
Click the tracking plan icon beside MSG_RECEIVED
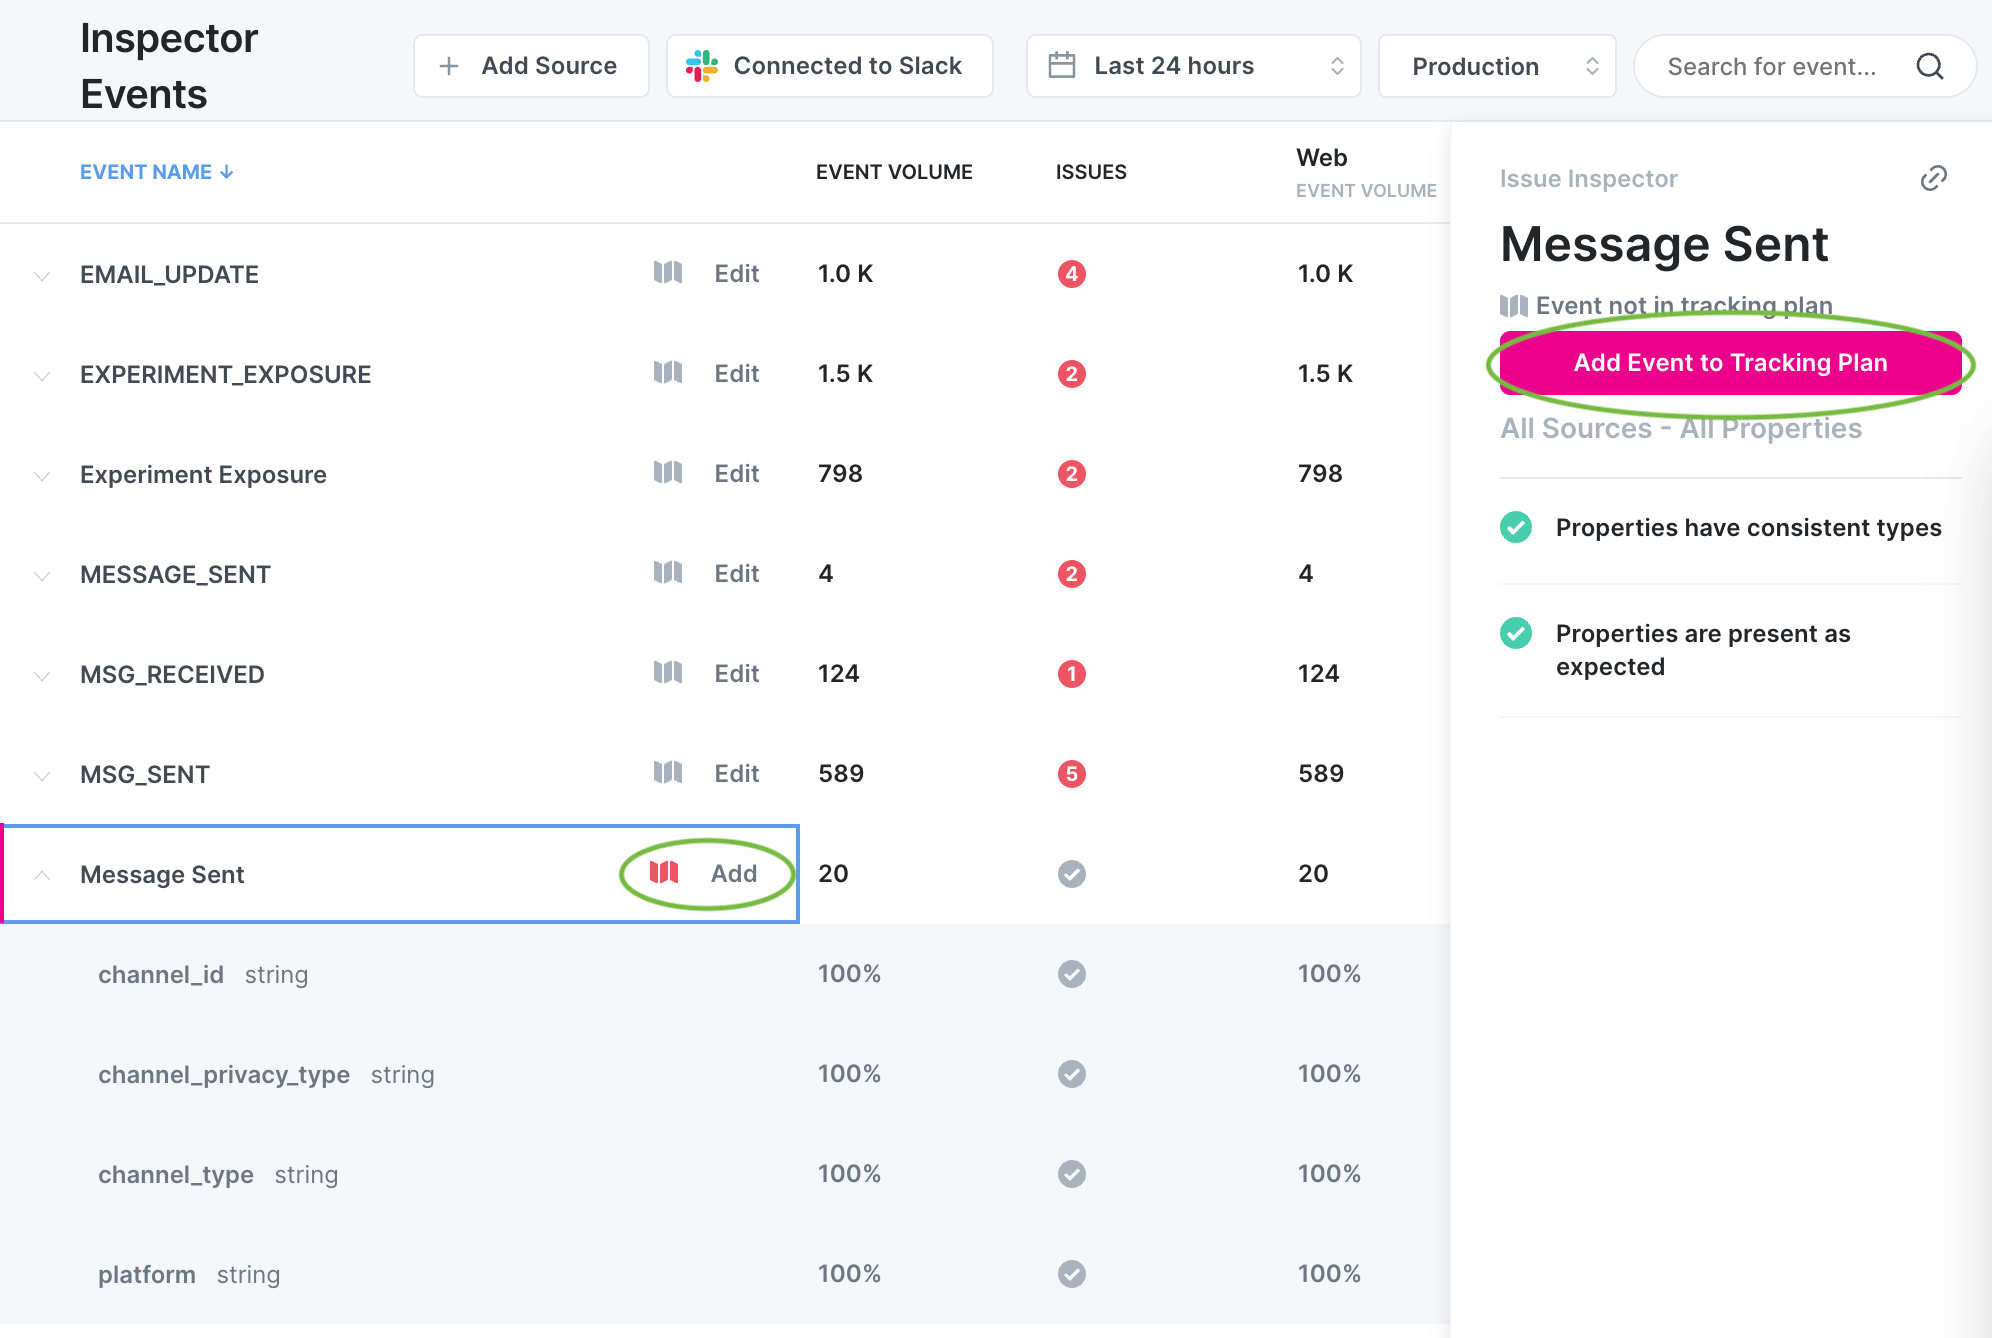[669, 672]
